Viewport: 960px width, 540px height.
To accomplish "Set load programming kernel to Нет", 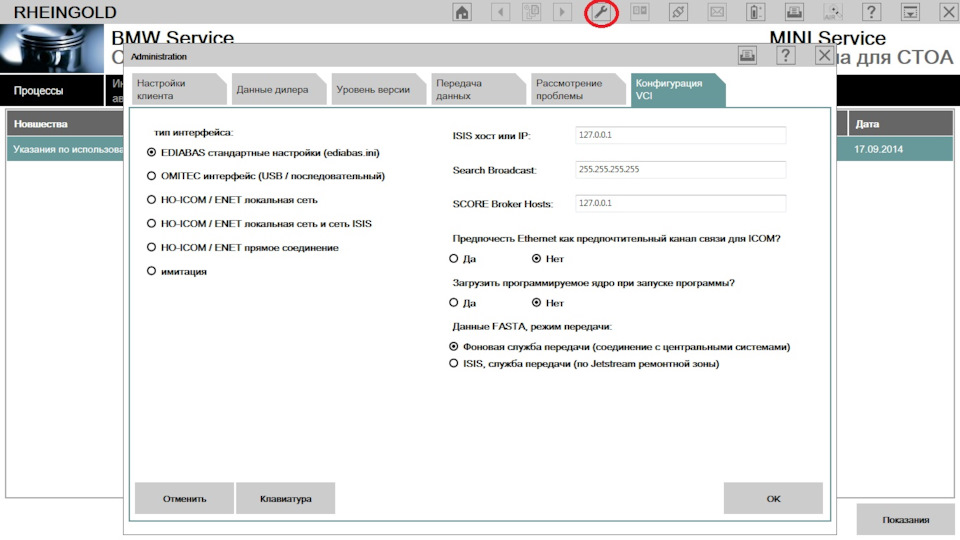I will (548, 302).
